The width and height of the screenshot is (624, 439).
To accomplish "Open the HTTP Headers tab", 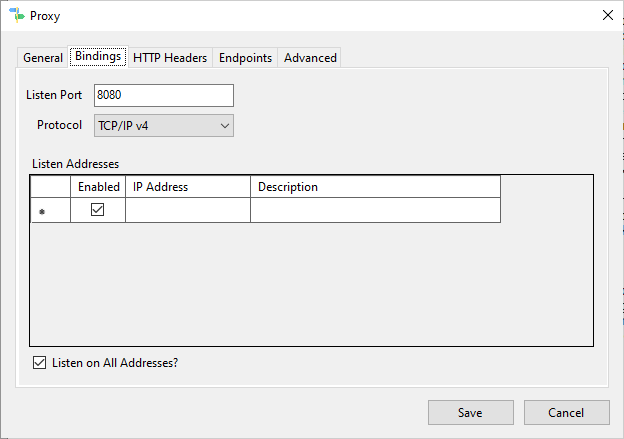I will coord(170,58).
